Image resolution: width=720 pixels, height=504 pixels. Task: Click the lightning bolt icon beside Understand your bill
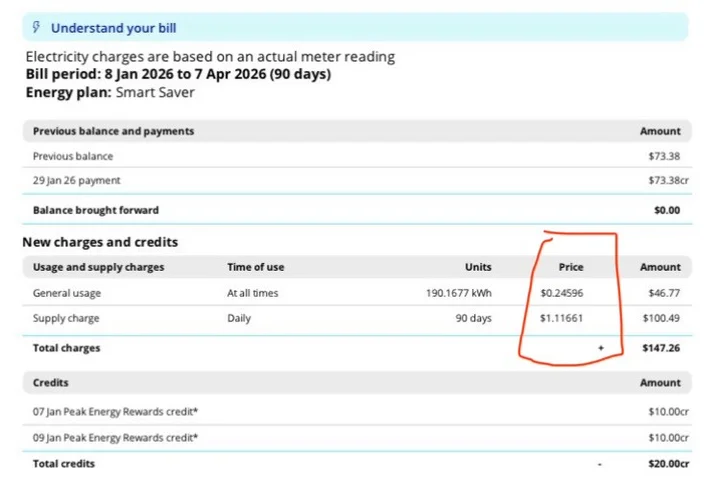point(36,28)
